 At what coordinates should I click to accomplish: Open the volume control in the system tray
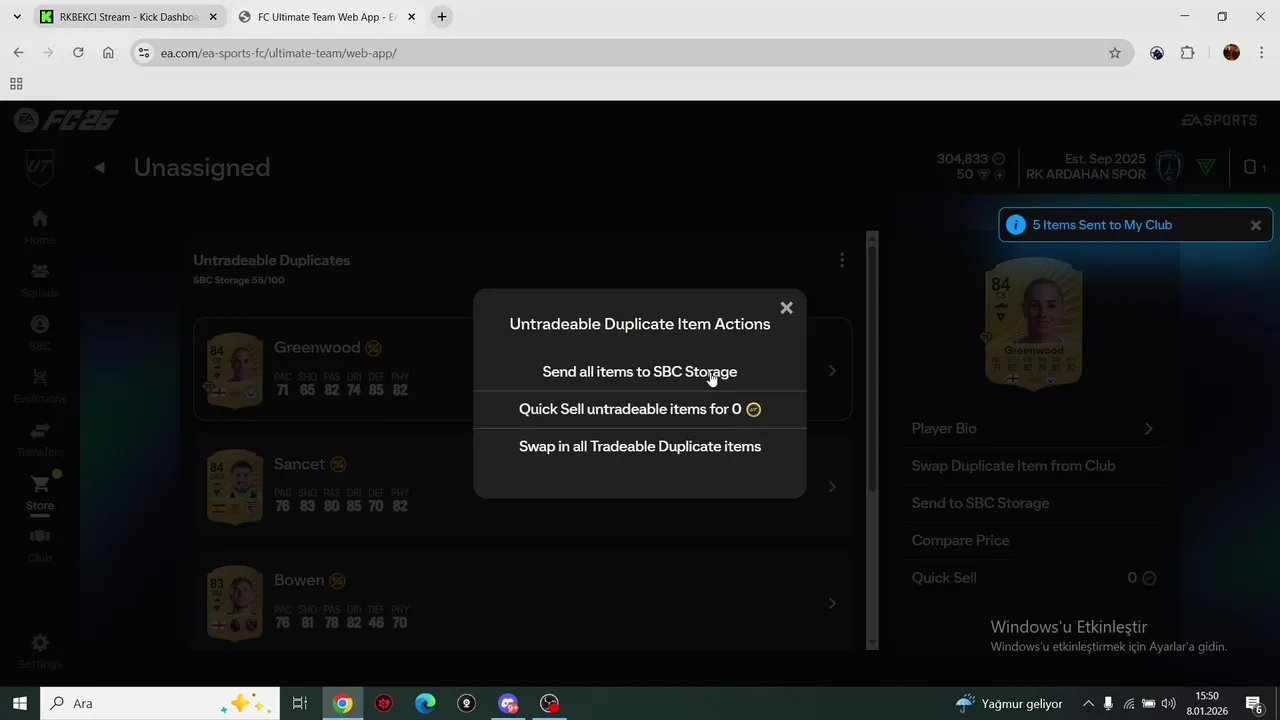pyautogui.click(x=1168, y=703)
